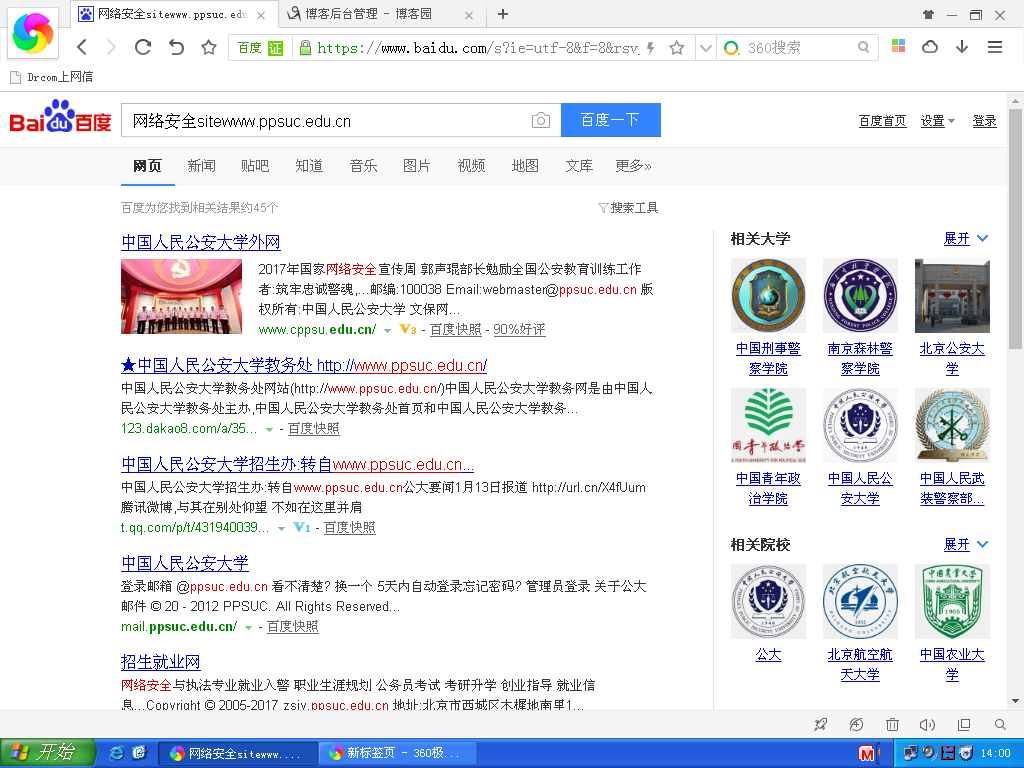Select the 知道 tab
This screenshot has width=1024, height=768.
[x=309, y=166]
